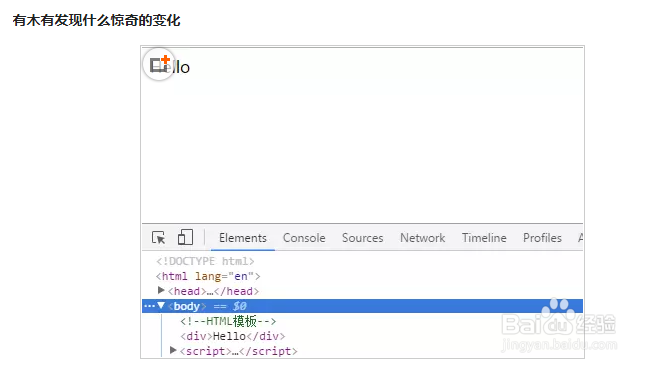Open the Sources tab
This screenshot has height=368, width=654.
(362, 238)
